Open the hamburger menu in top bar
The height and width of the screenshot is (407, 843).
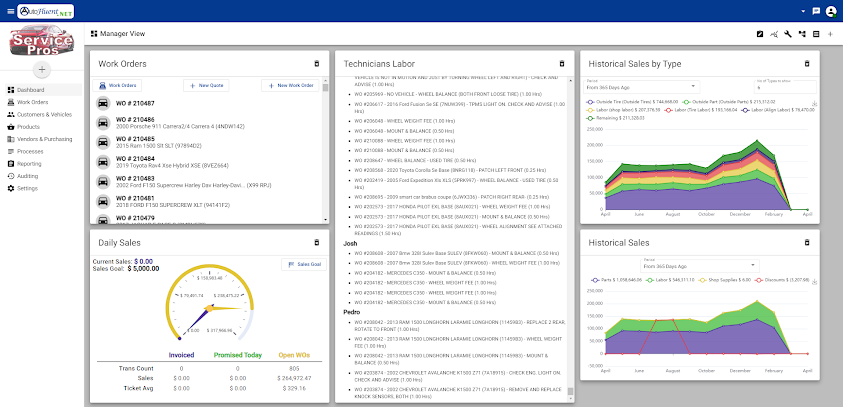11,11
